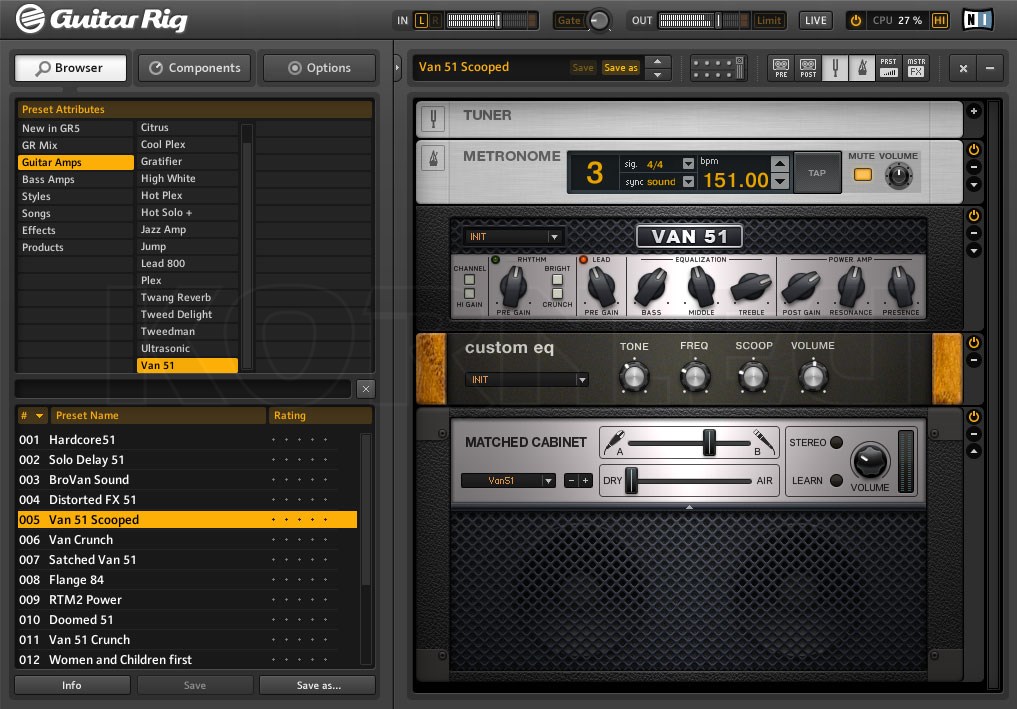Click the virtual rig/pedalboard view icon
The height and width of the screenshot is (709, 1017).
click(717, 67)
